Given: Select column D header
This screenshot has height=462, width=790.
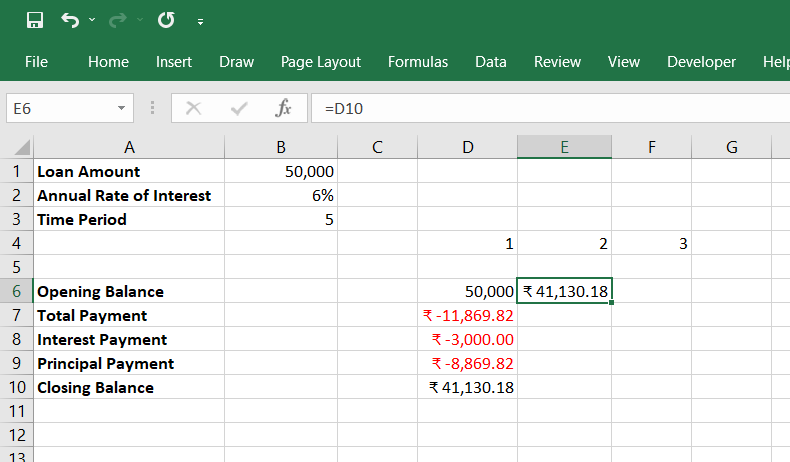Looking at the screenshot, I should click(x=467, y=148).
